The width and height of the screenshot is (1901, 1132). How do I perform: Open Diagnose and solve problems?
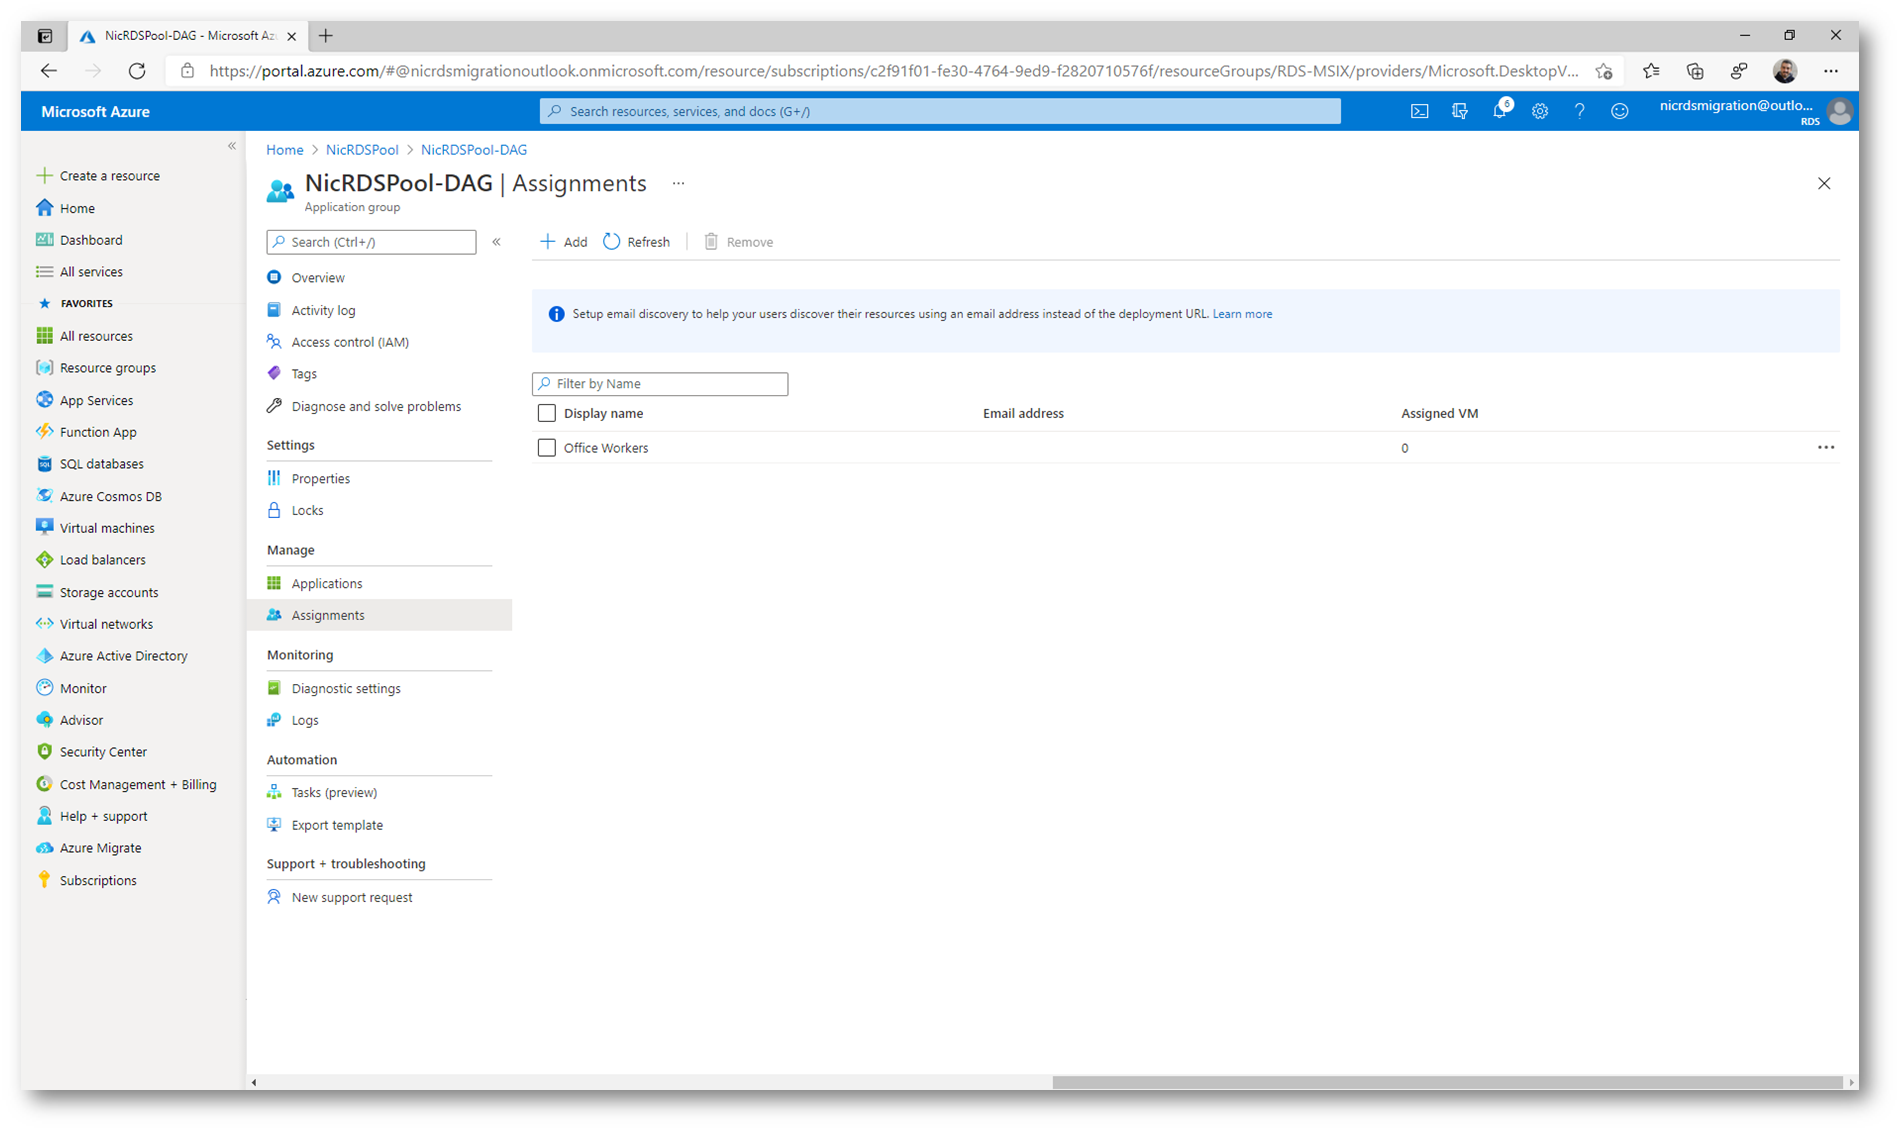pos(378,406)
